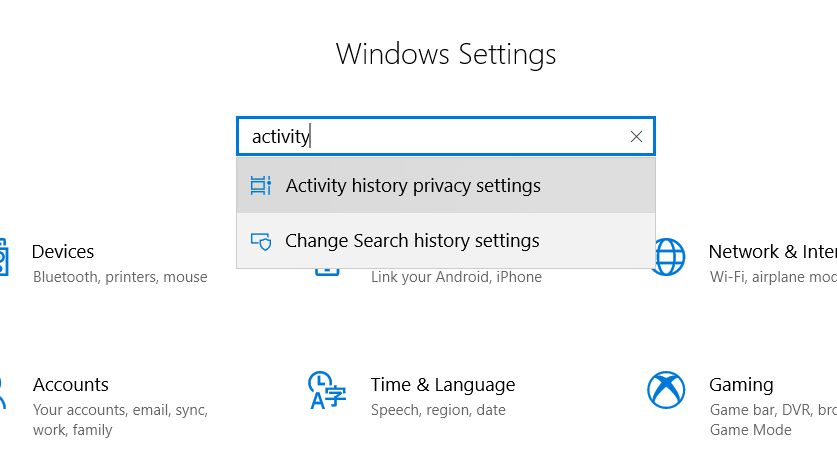Click the Time & Language clock icon
Screen dimensions: 837x472
pyautogui.click(x=325, y=390)
